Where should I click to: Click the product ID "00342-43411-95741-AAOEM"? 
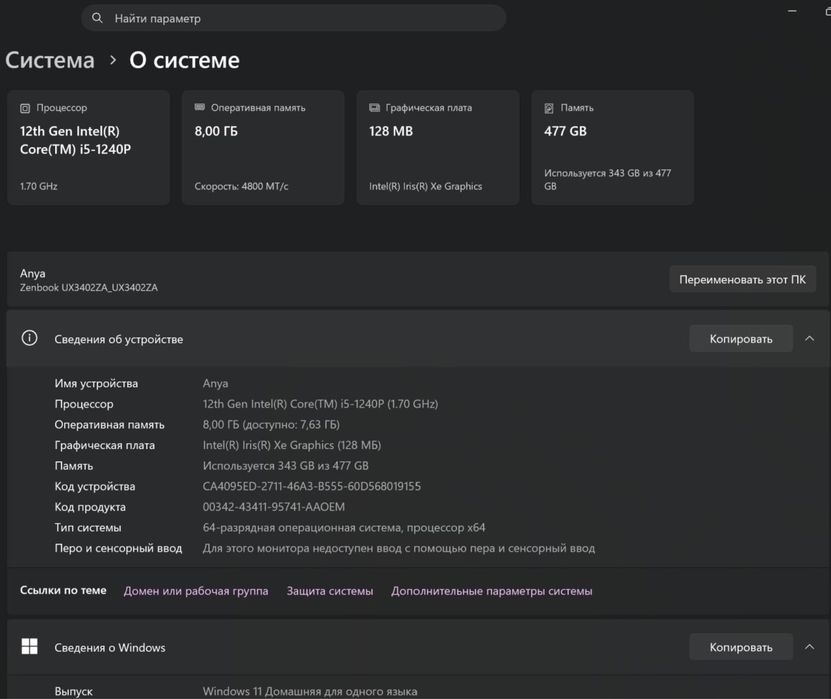(273, 507)
